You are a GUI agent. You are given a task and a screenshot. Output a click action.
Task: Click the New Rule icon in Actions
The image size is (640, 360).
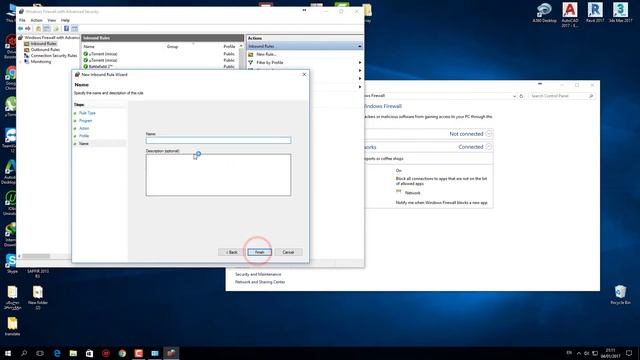tap(251, 54)
